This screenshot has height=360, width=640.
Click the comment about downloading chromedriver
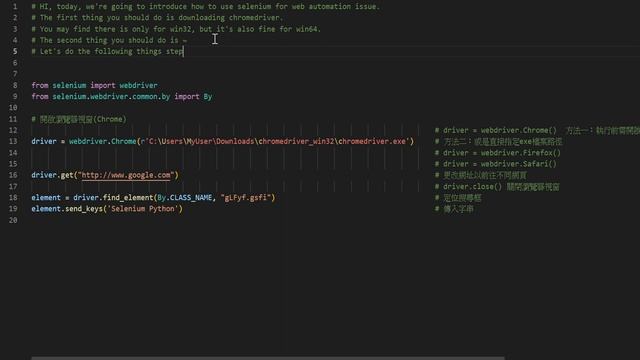pos(157,18)
